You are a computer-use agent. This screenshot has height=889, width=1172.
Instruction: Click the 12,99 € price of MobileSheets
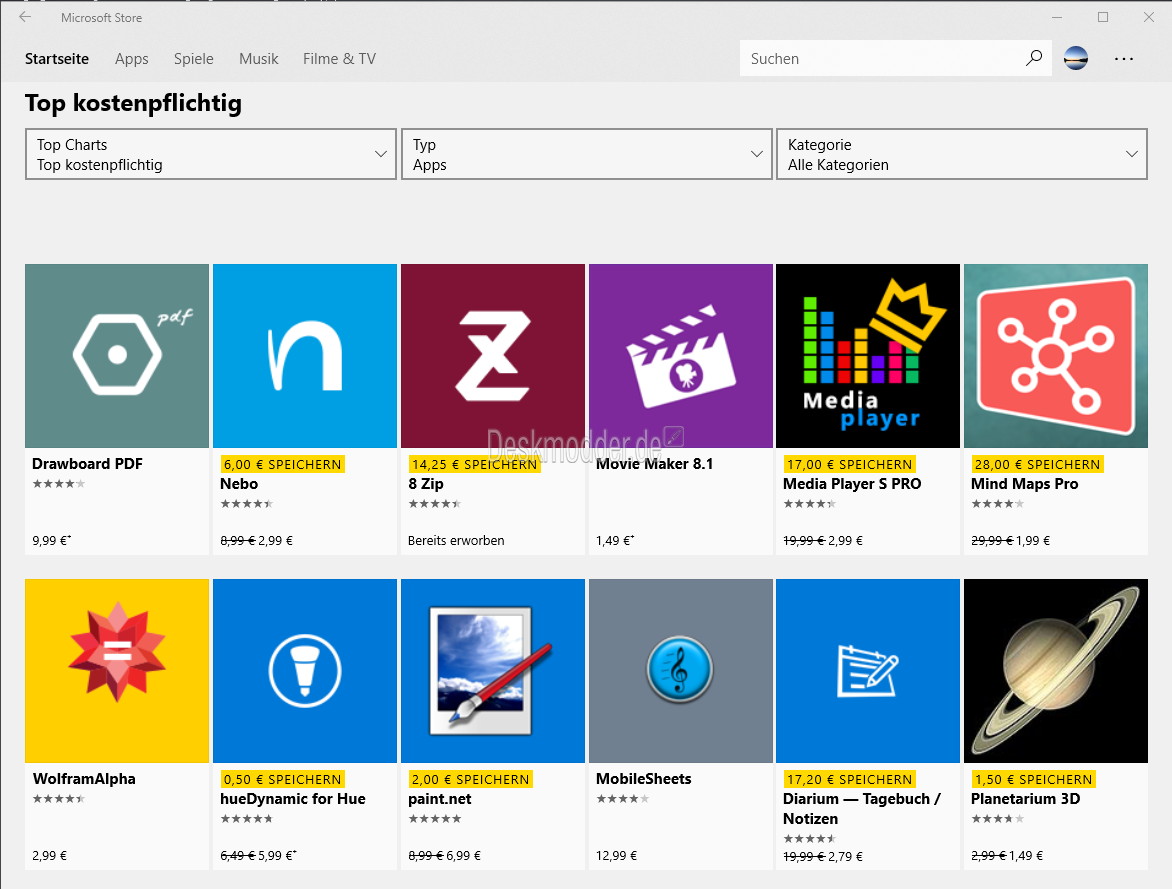click(x=617, y=855)
